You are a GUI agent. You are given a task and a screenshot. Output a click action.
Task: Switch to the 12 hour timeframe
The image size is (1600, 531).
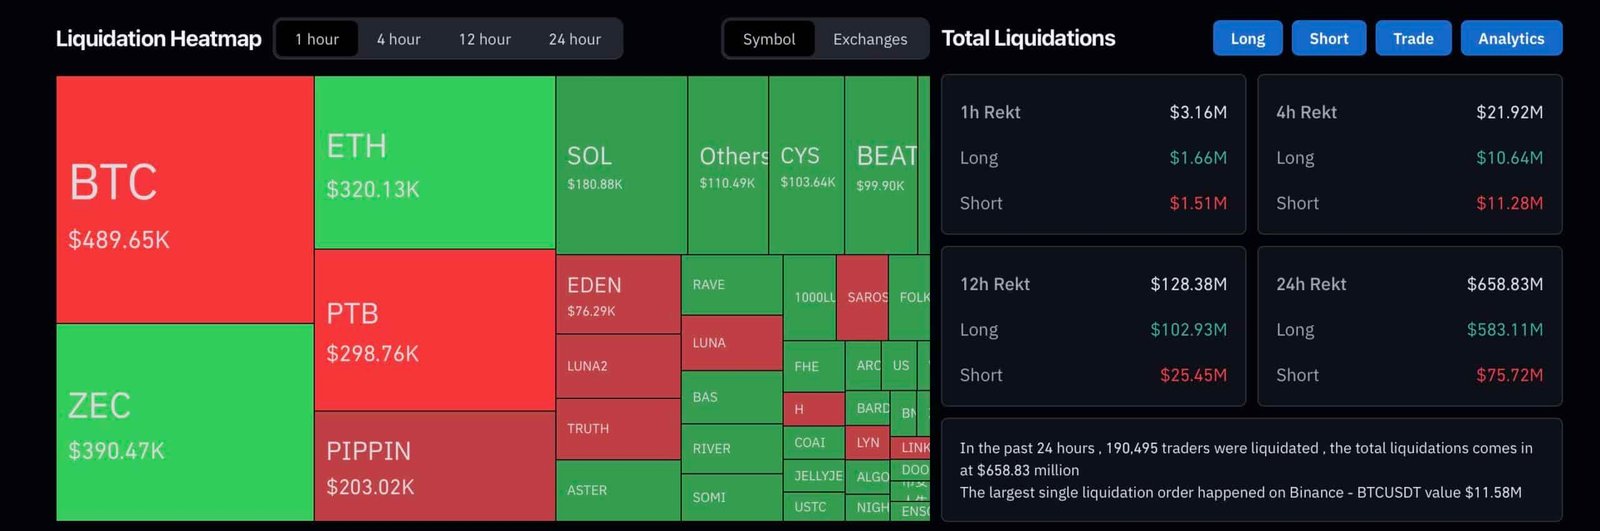(x=484, y=39)
